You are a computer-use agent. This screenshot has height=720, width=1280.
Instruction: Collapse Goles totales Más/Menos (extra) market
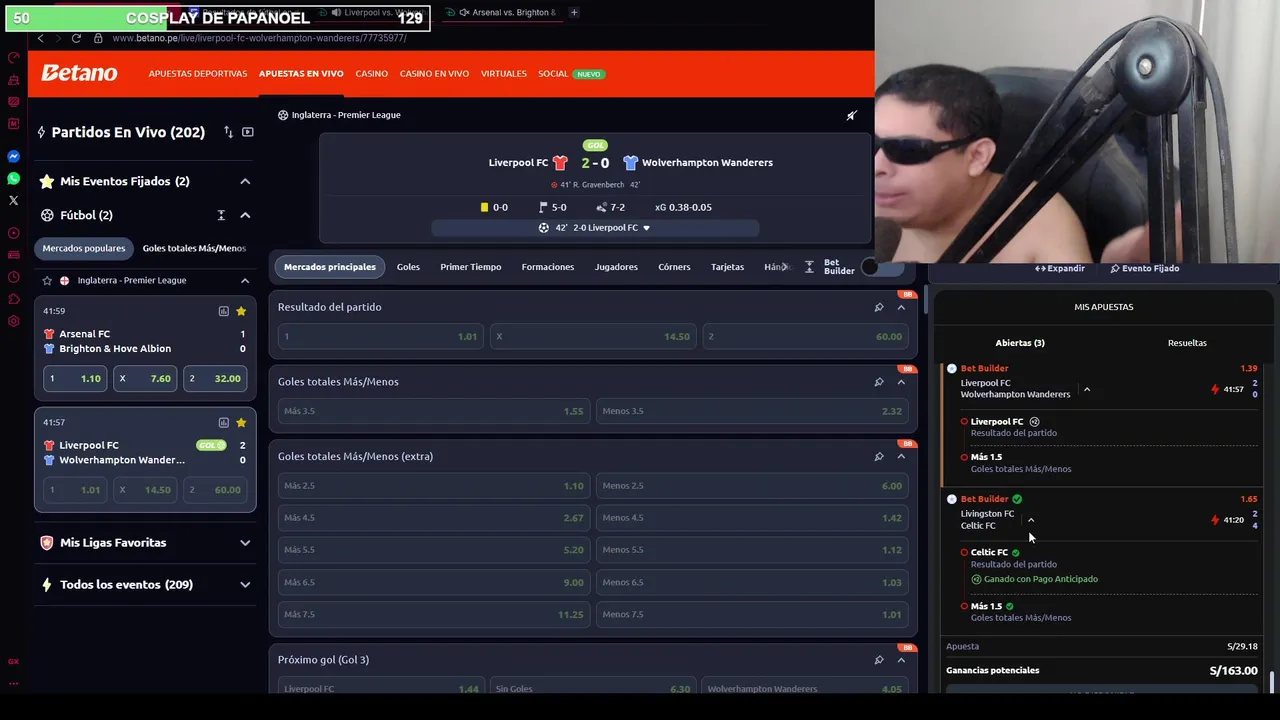[x=901, y=456]
